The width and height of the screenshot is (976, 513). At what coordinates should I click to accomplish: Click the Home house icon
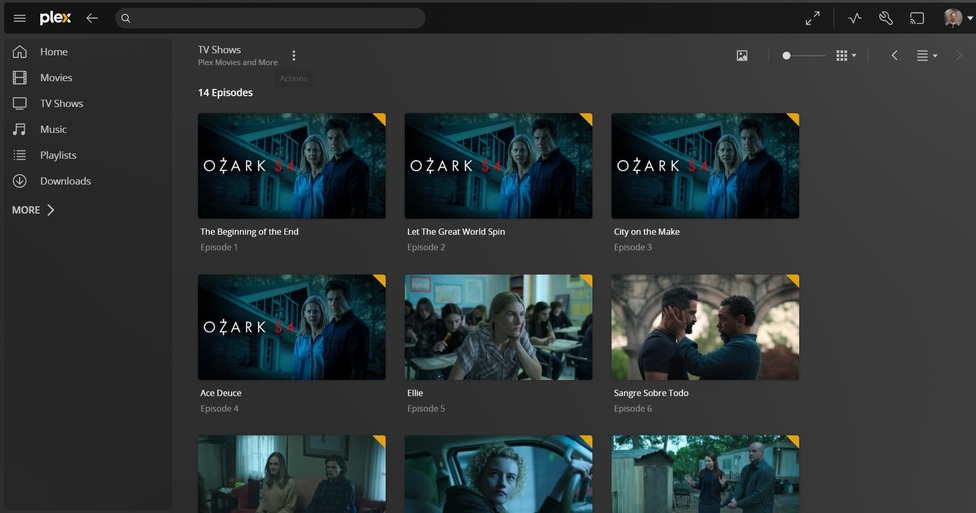click(20, 52)
